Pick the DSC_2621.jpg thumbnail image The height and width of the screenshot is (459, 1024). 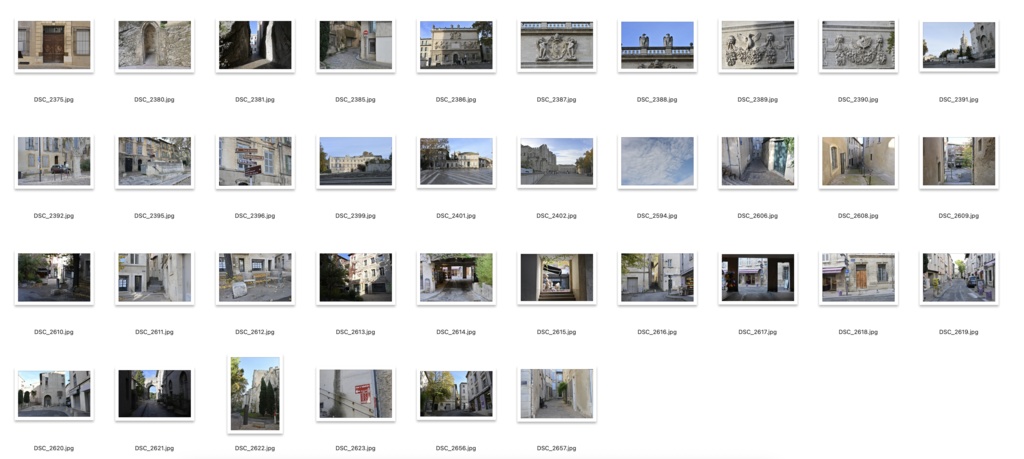click(x=155, y=394)
